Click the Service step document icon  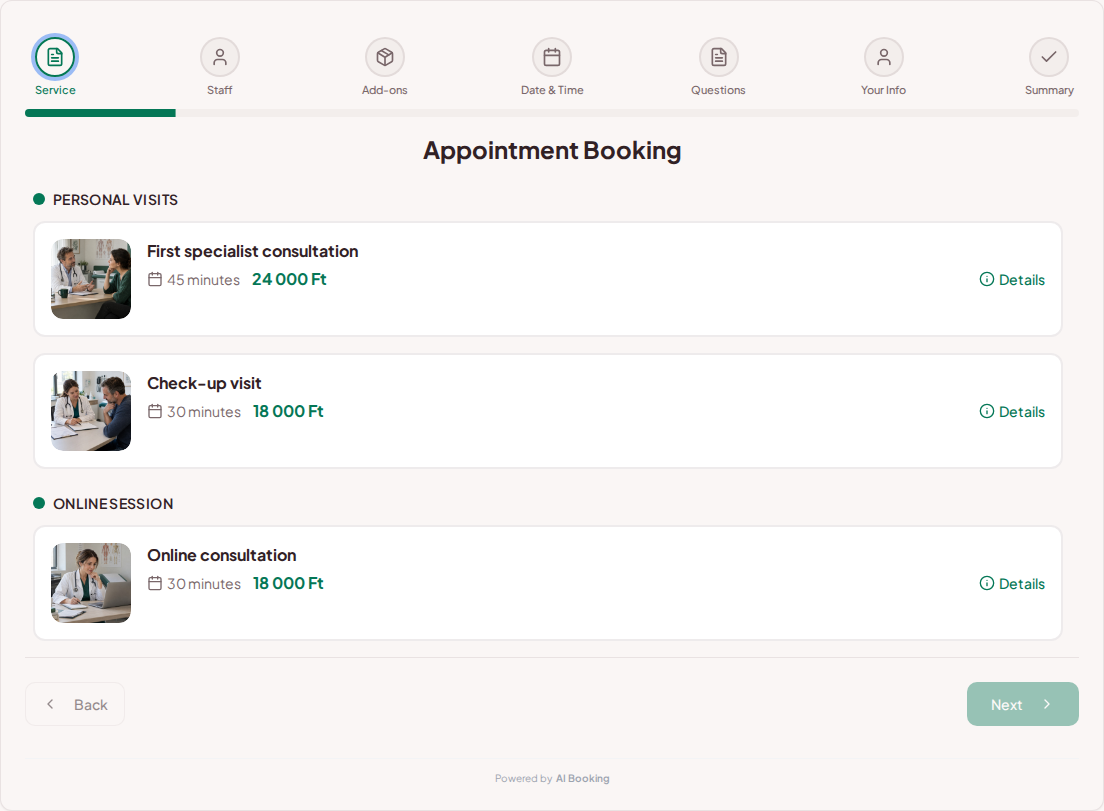click(55, 57)
